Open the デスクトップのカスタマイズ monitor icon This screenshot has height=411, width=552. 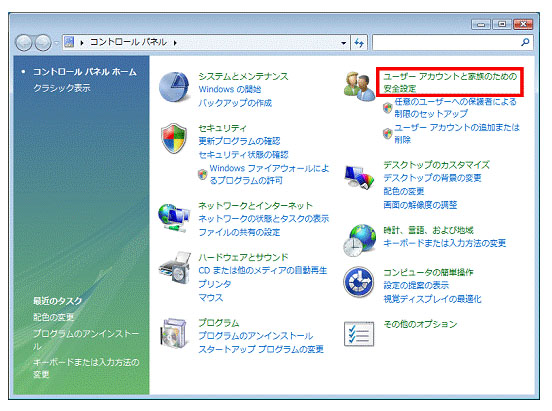[359, 178]
